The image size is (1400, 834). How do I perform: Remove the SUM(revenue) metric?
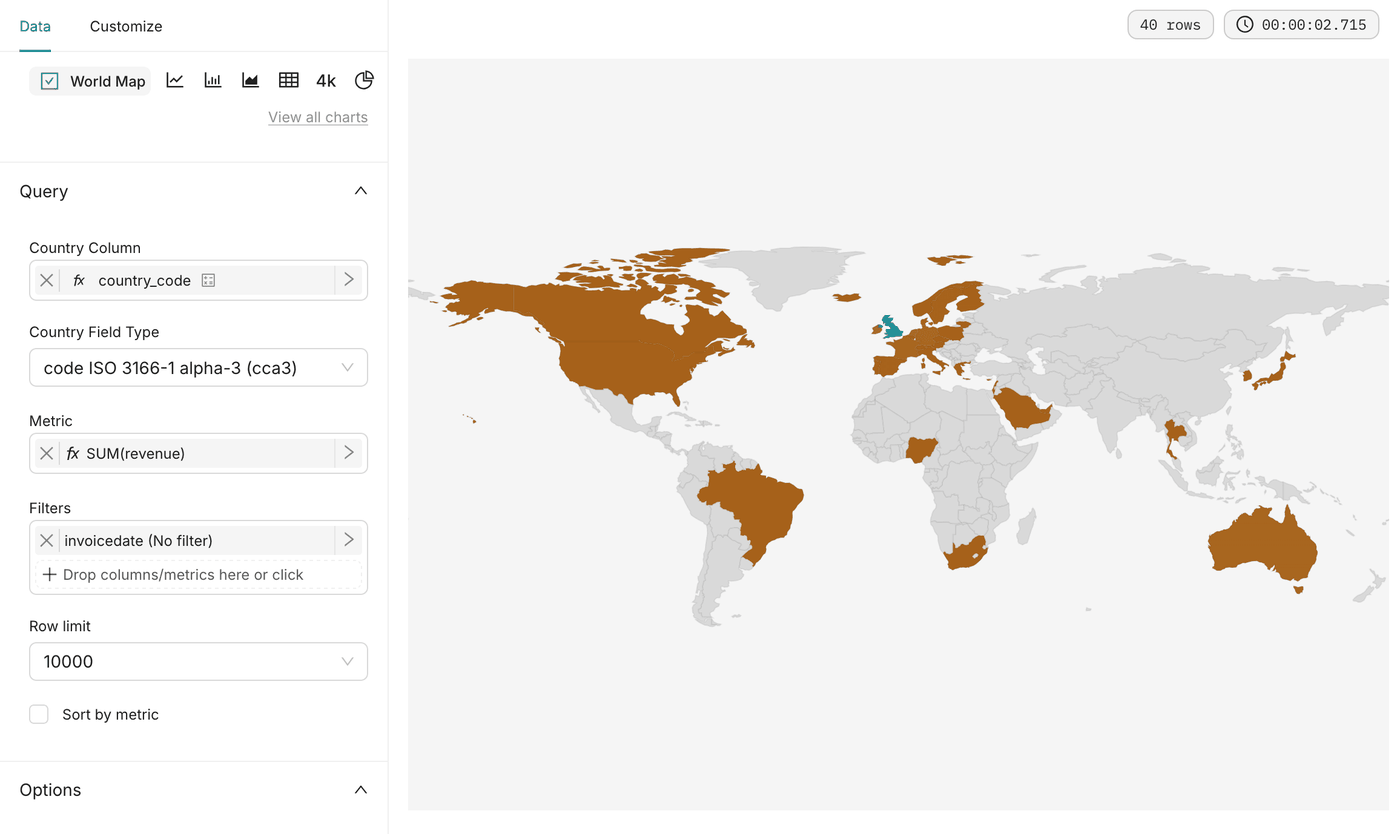(47, 453)
